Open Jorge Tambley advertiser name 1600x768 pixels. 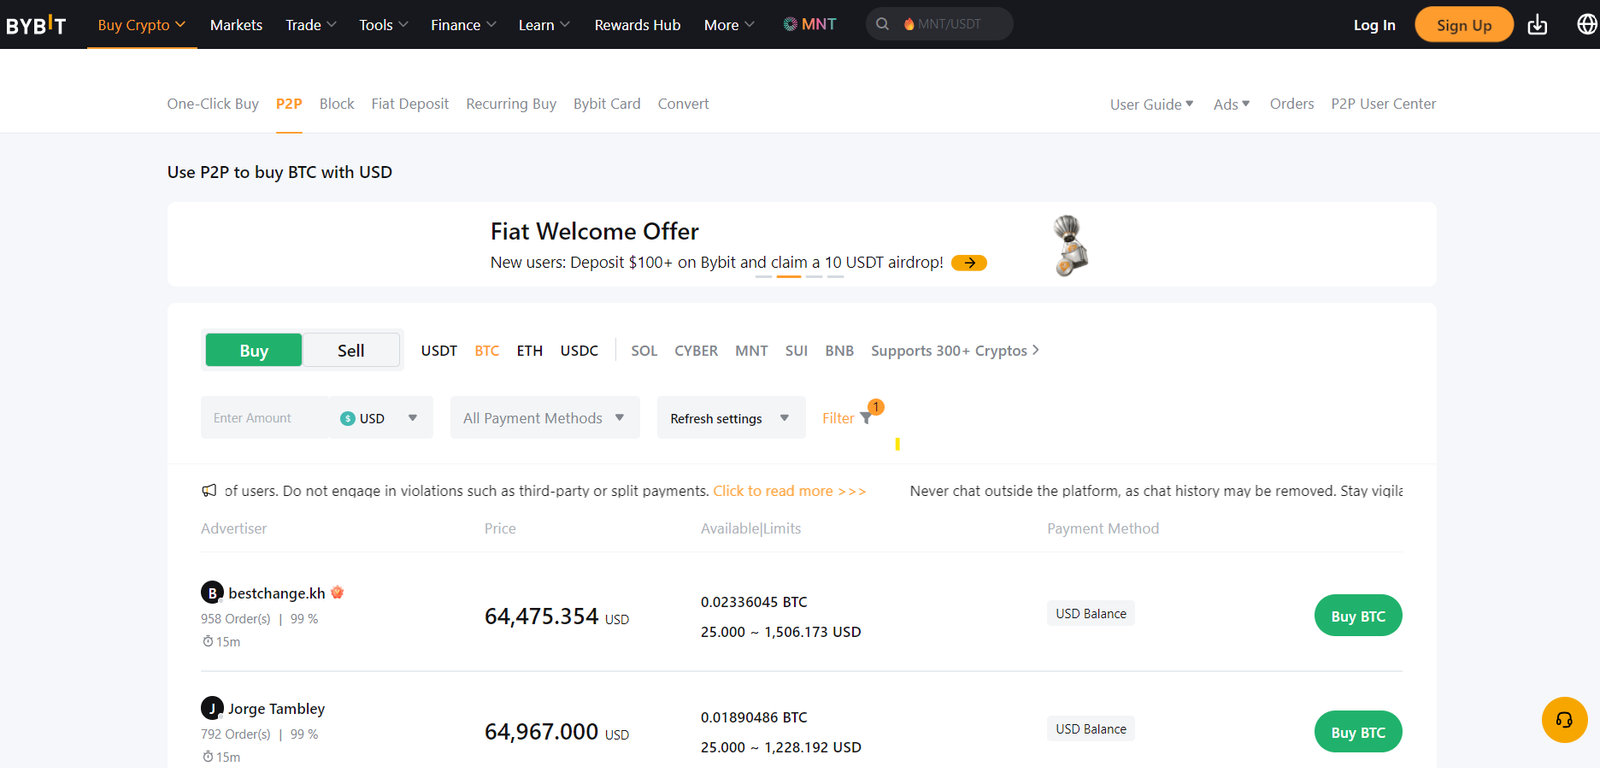[x=276, y=709]
